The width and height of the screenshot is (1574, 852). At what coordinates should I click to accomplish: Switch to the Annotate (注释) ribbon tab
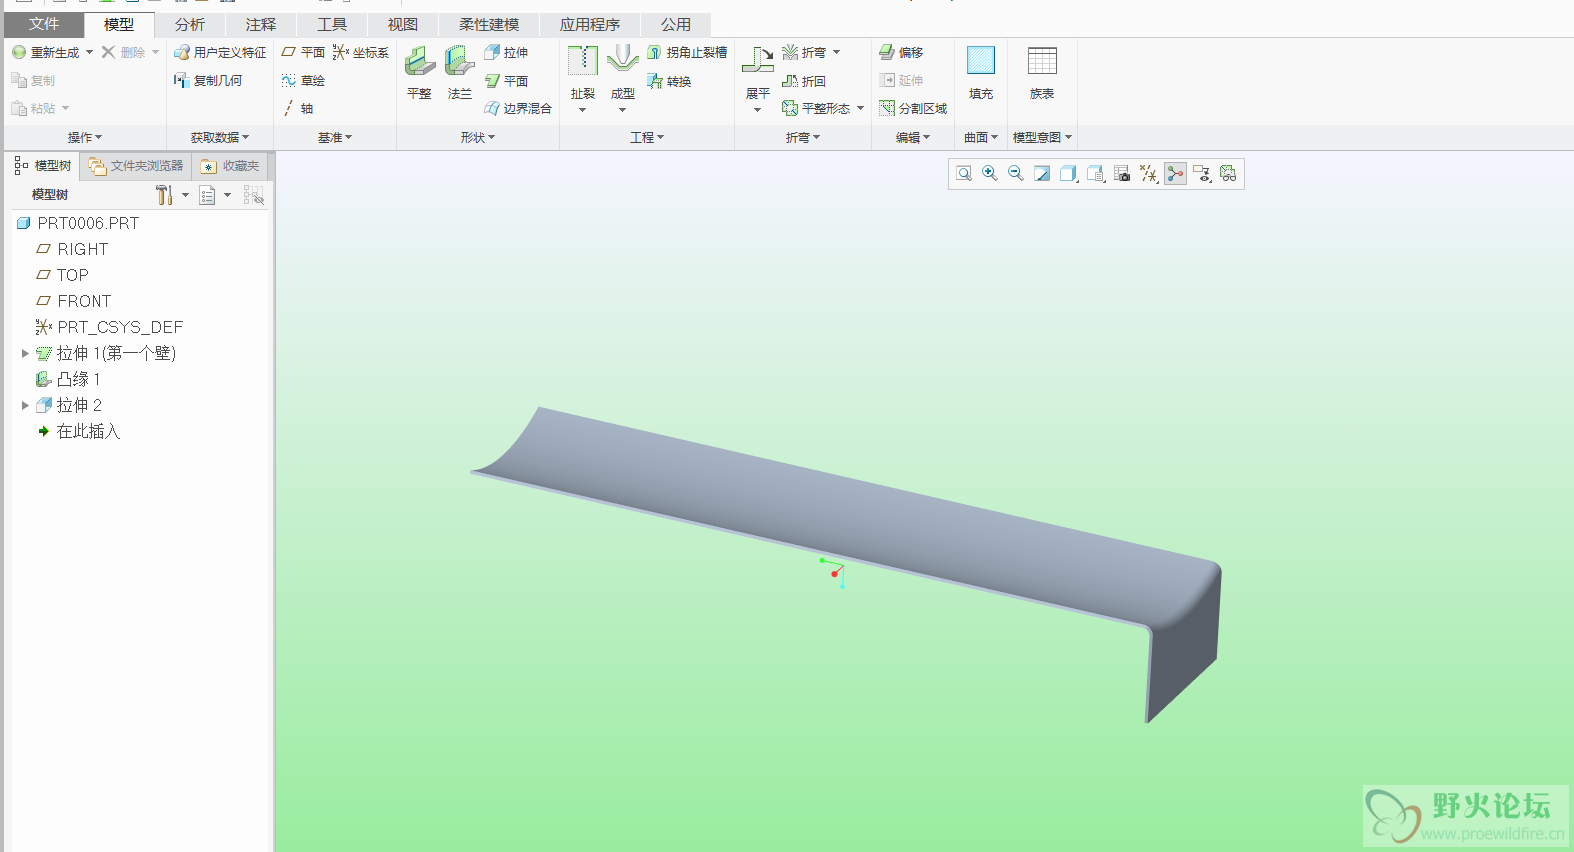pos(261,24)
